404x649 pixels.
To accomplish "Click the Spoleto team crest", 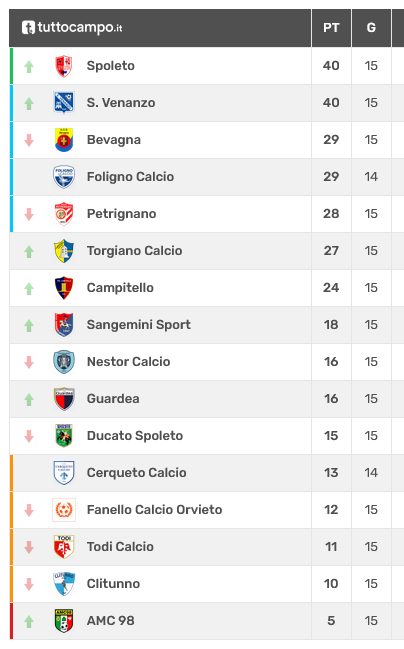I will point(64,66).
